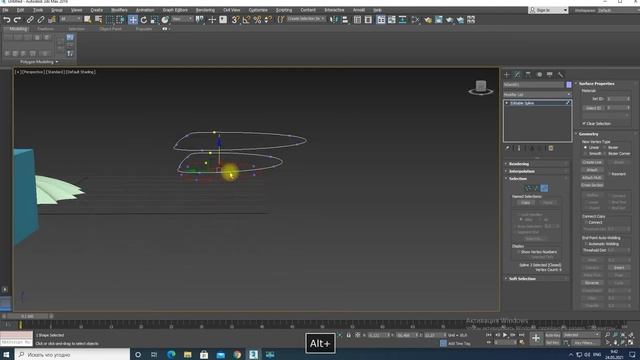Click the Create Line button
The image size is (640, 360).
(x=592, y=162)
